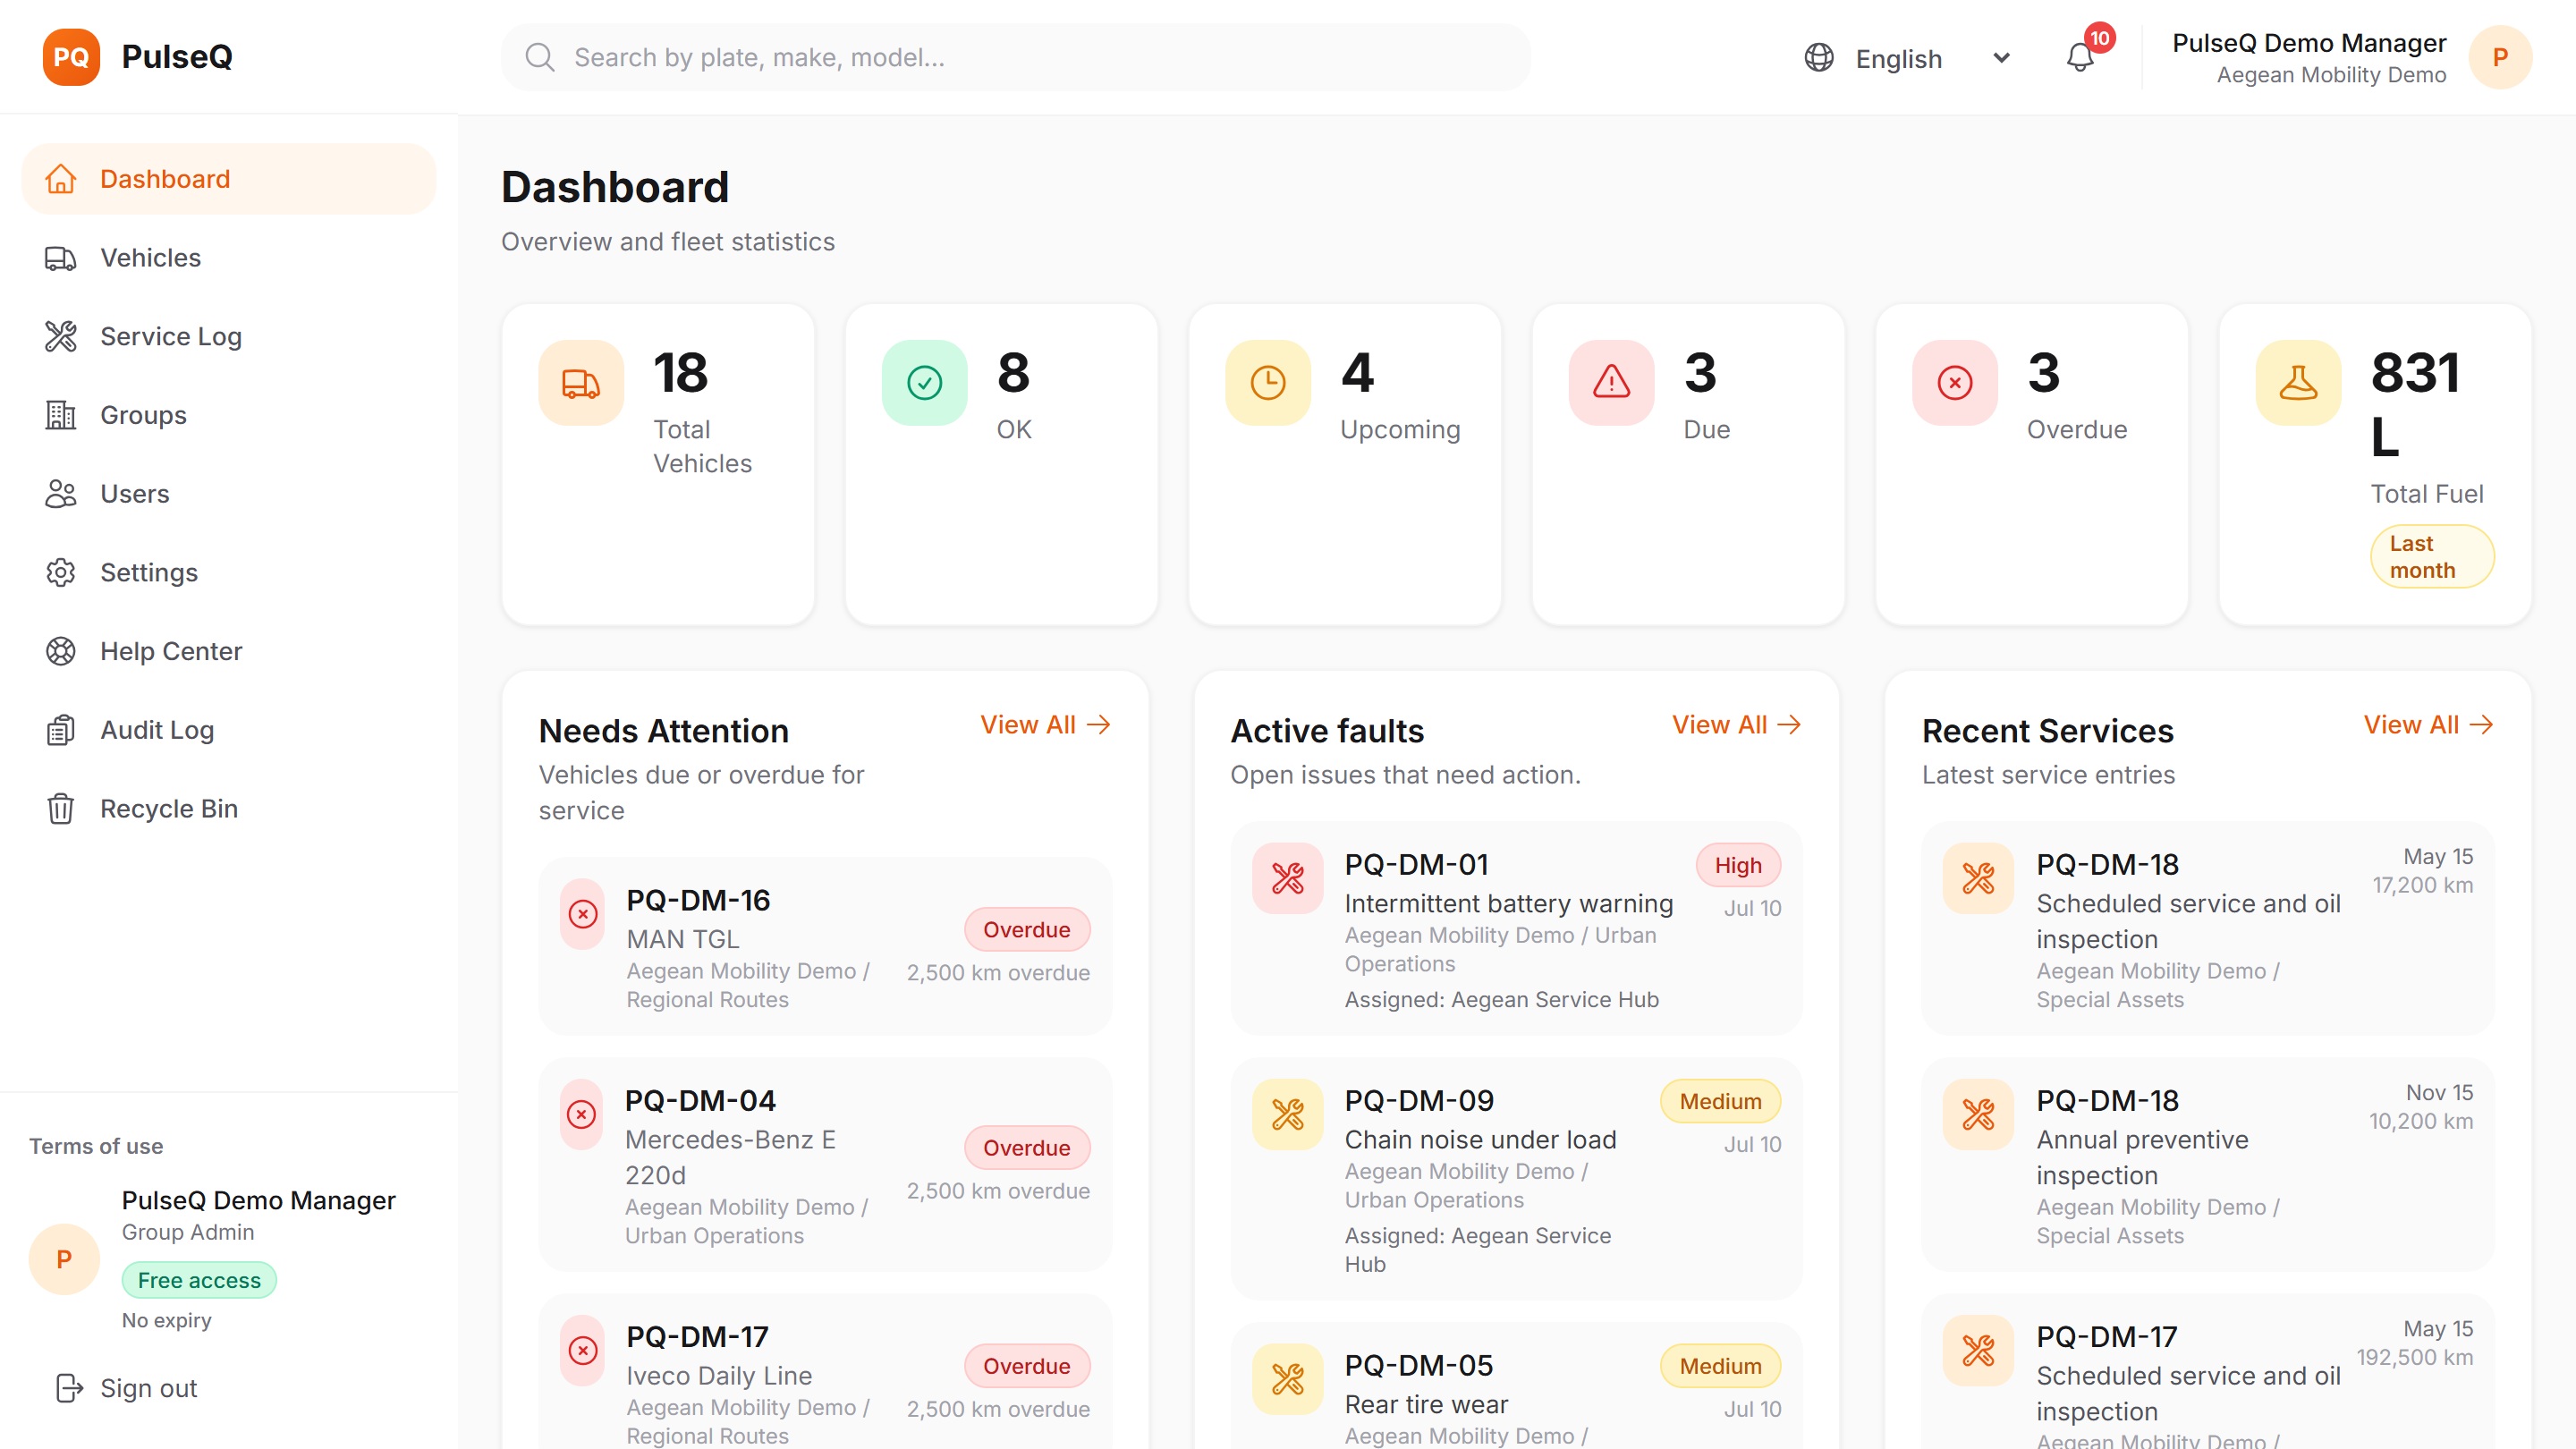Select Groups in sidebar

click(x=229, y=415)
